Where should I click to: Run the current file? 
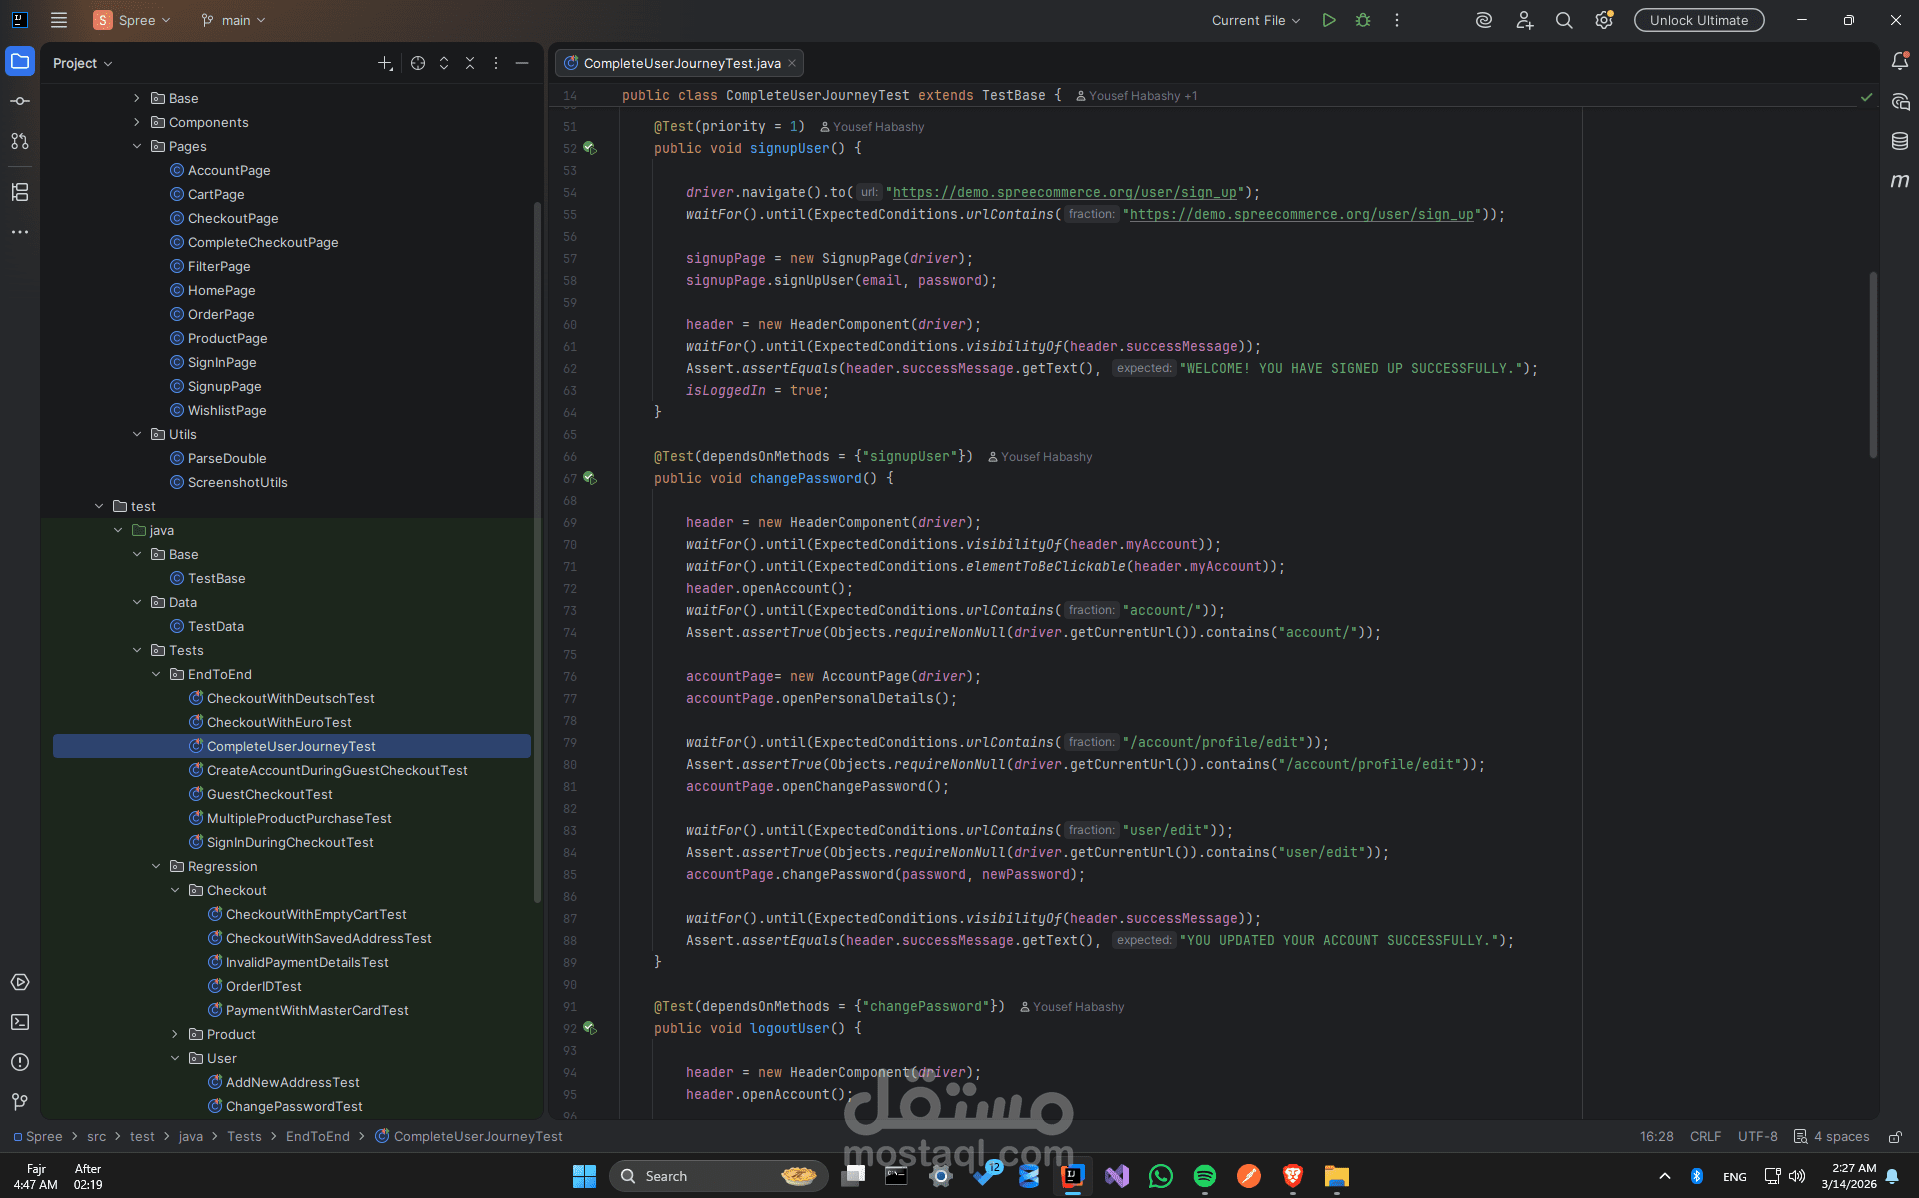pos(1329,20)
